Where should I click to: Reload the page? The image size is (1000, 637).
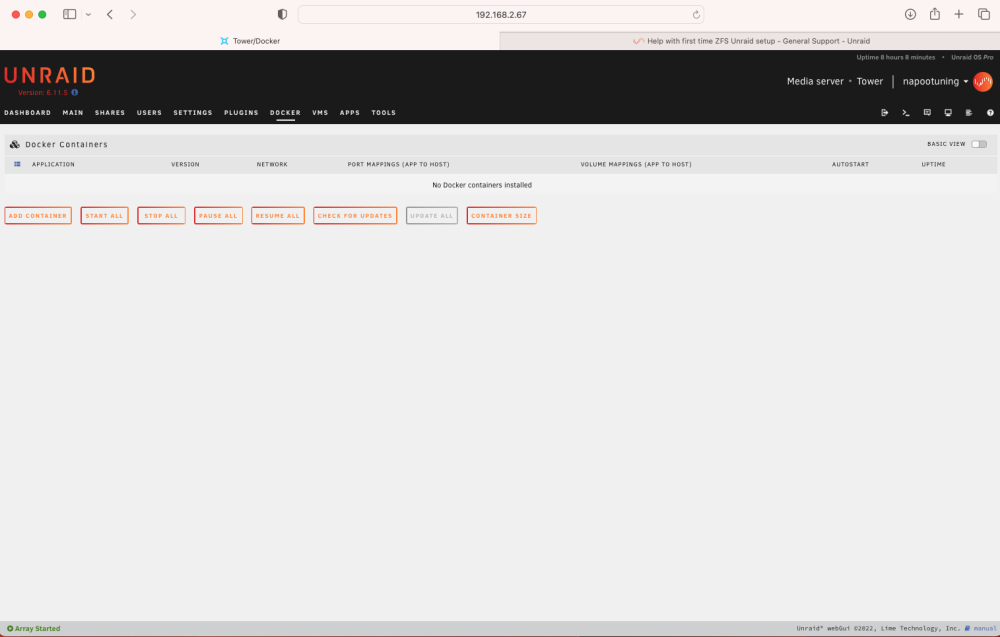696,15
